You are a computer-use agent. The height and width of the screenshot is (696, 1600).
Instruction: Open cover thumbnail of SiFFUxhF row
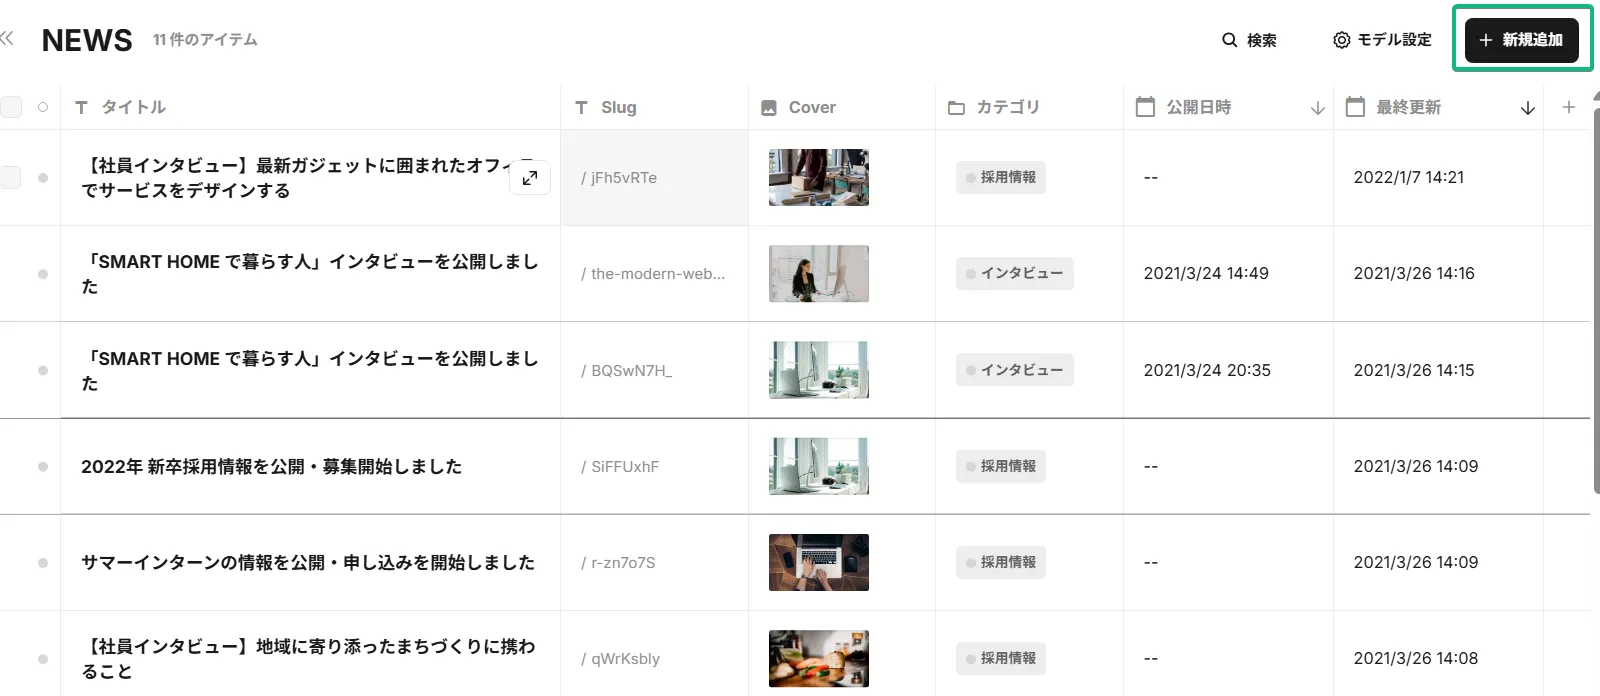point(819,466)
